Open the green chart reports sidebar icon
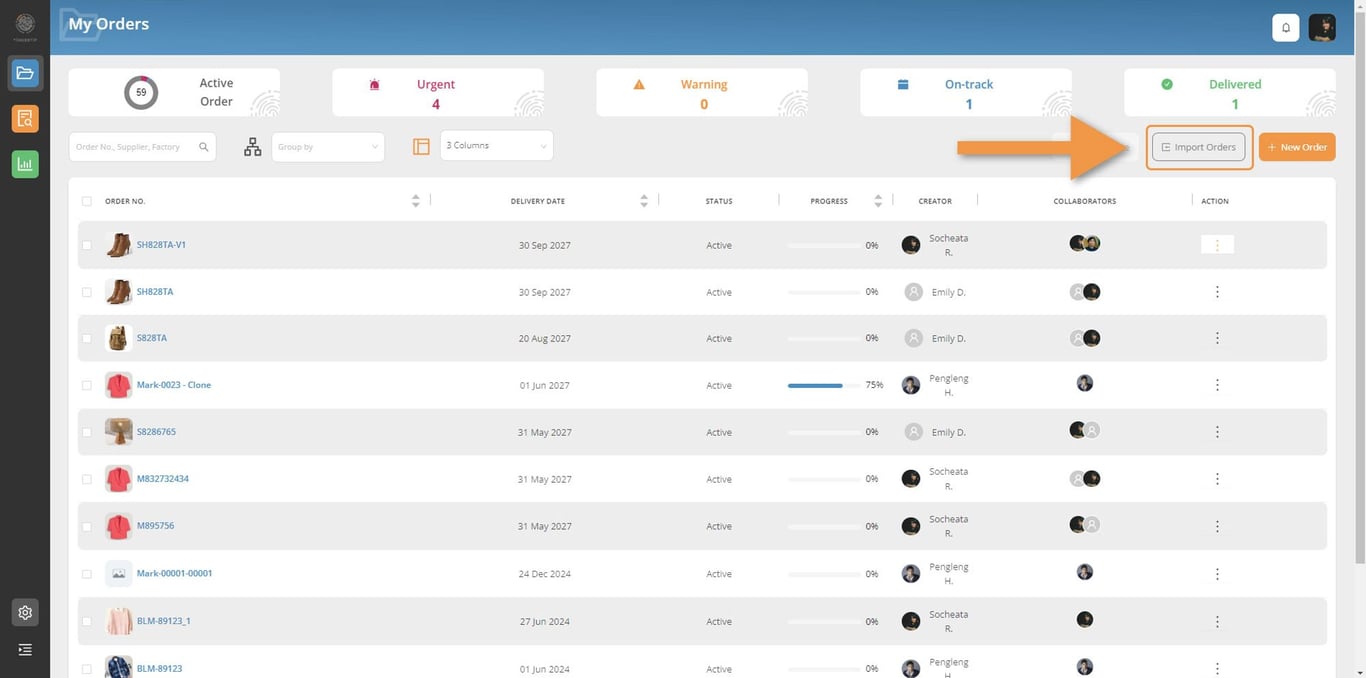The image size is (1366, 678). pos(25,164)
